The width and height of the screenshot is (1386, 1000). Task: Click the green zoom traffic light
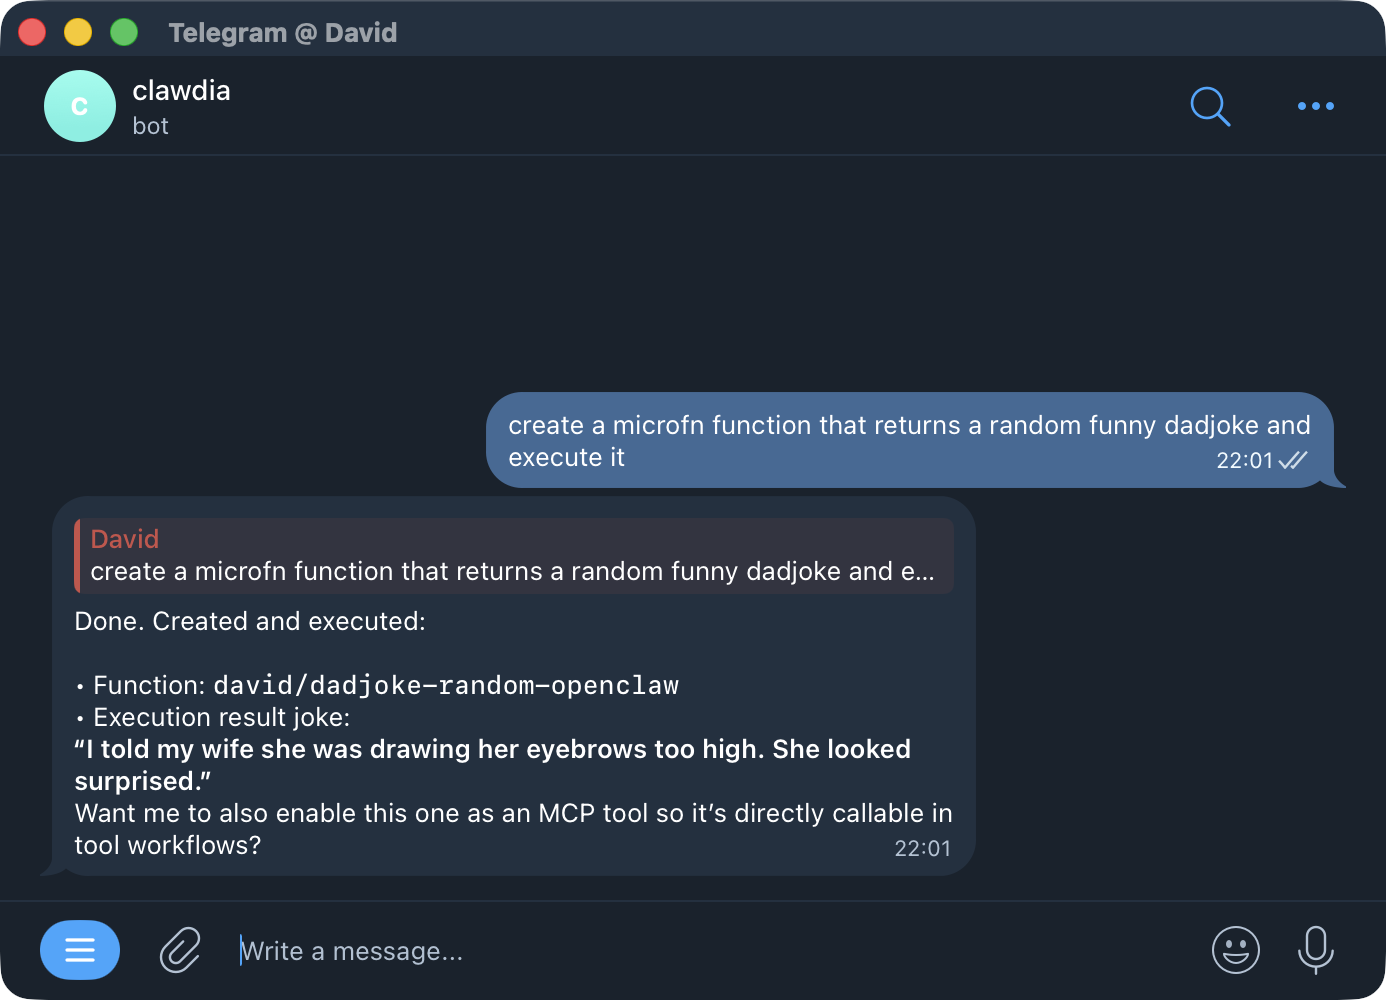click(124, 32)
